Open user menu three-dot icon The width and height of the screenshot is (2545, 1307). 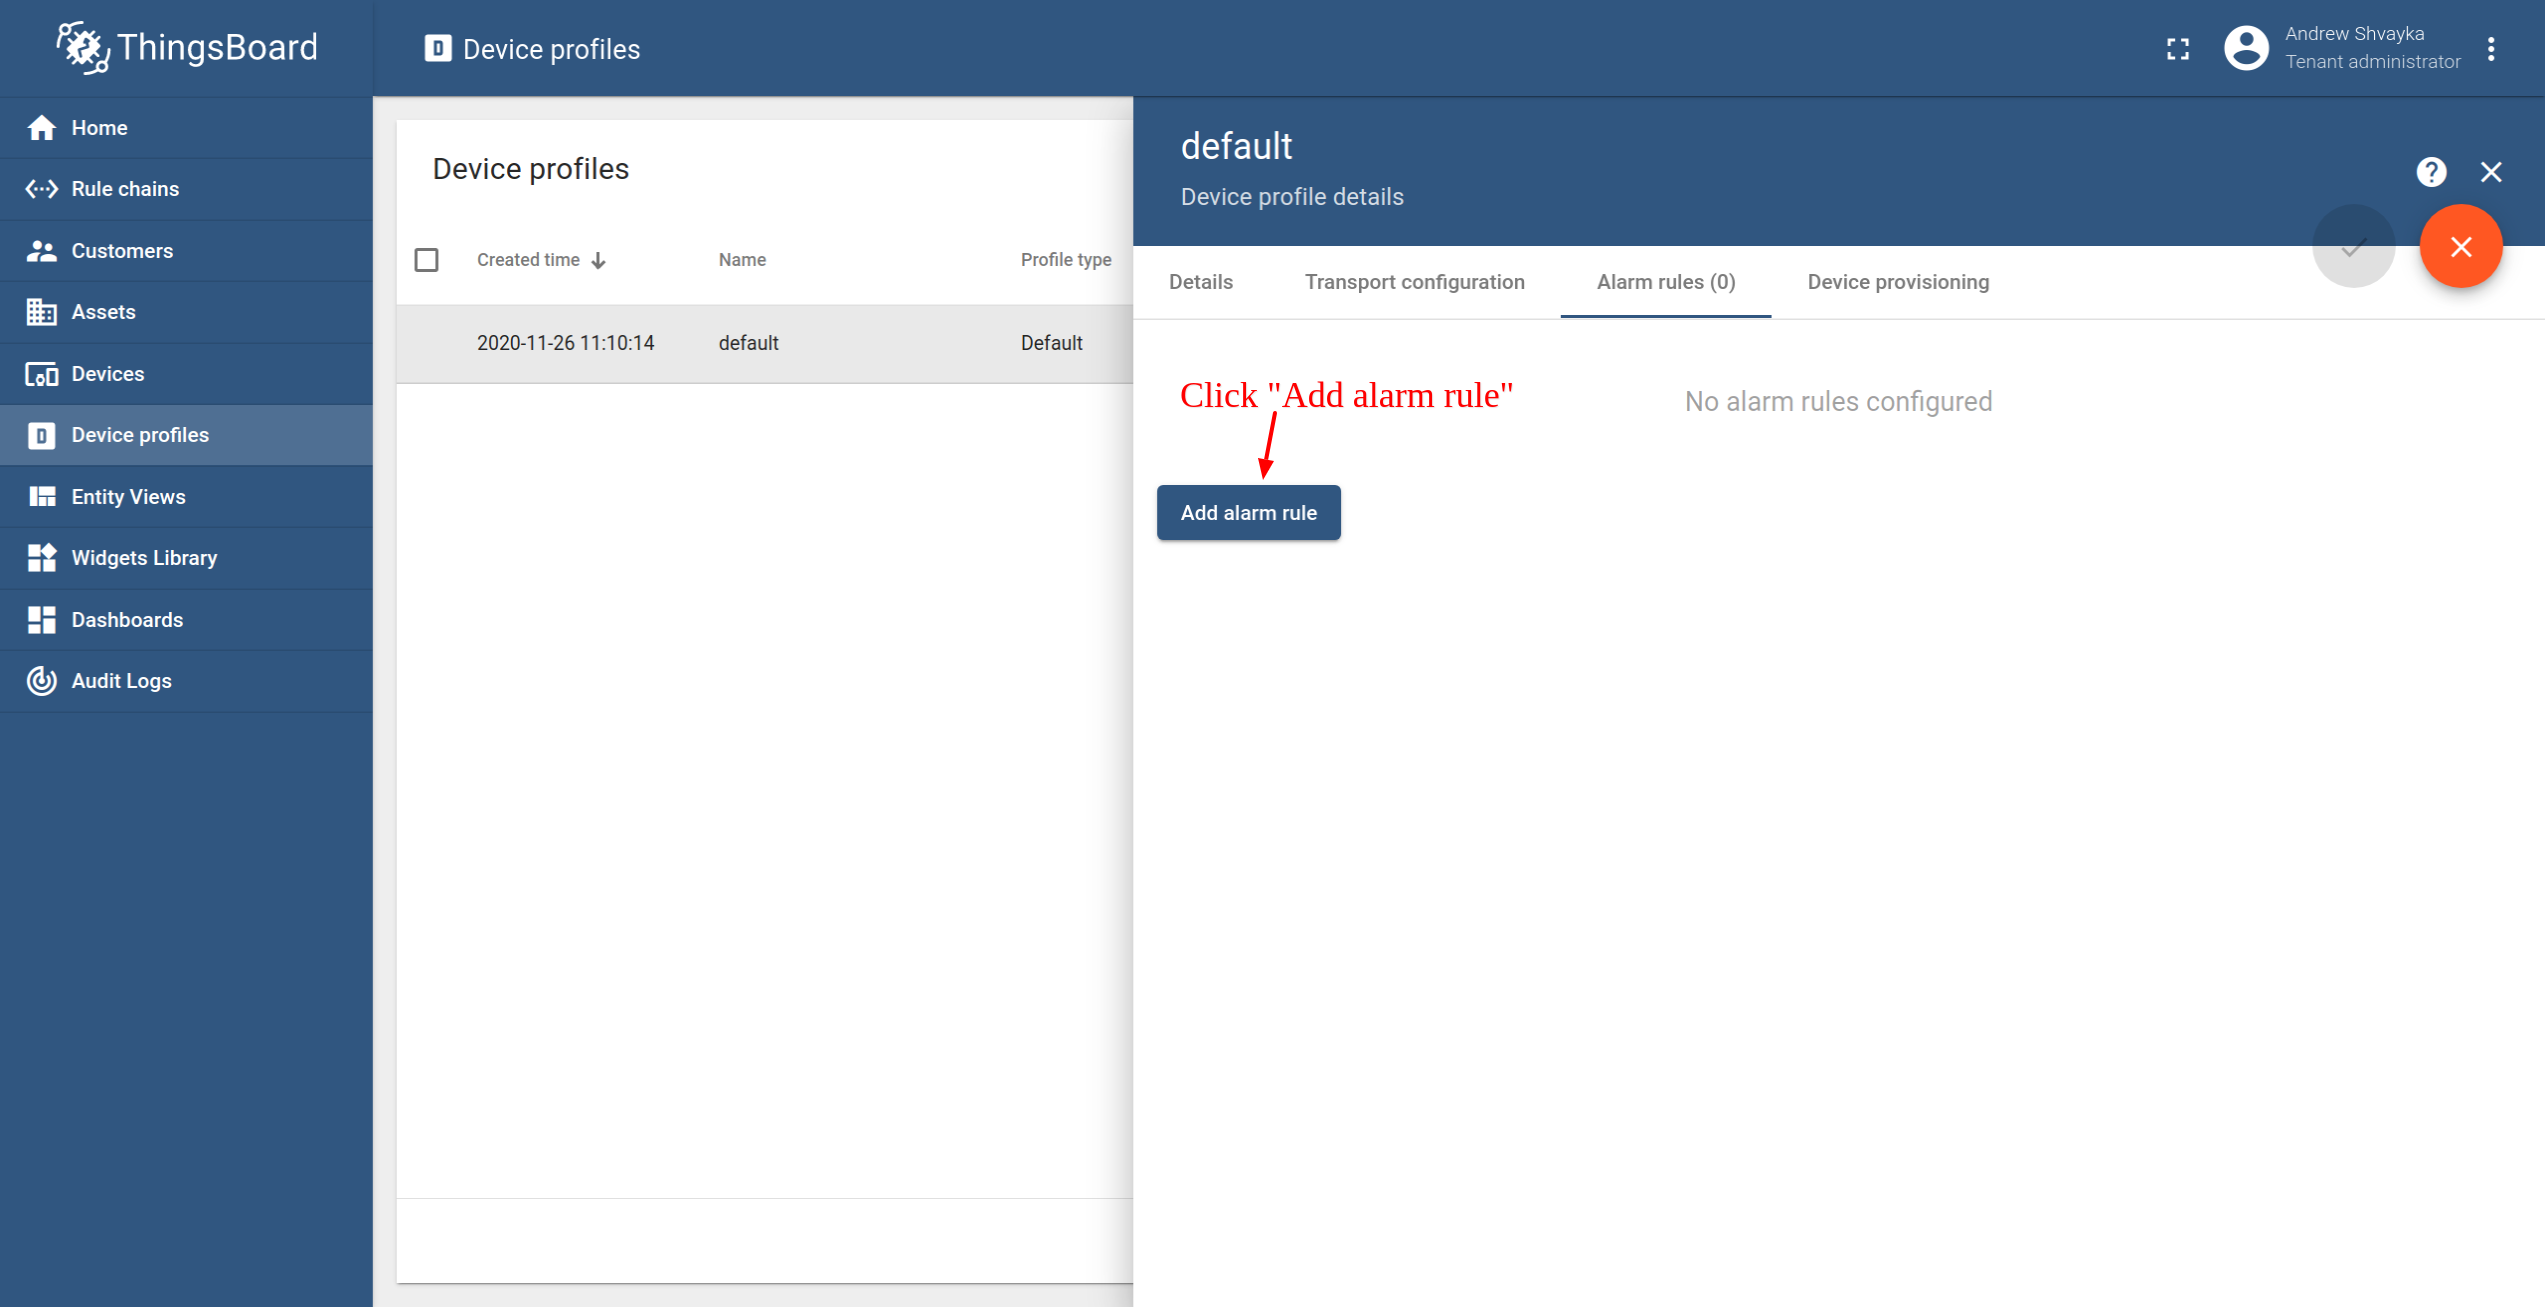[2491, 49]
